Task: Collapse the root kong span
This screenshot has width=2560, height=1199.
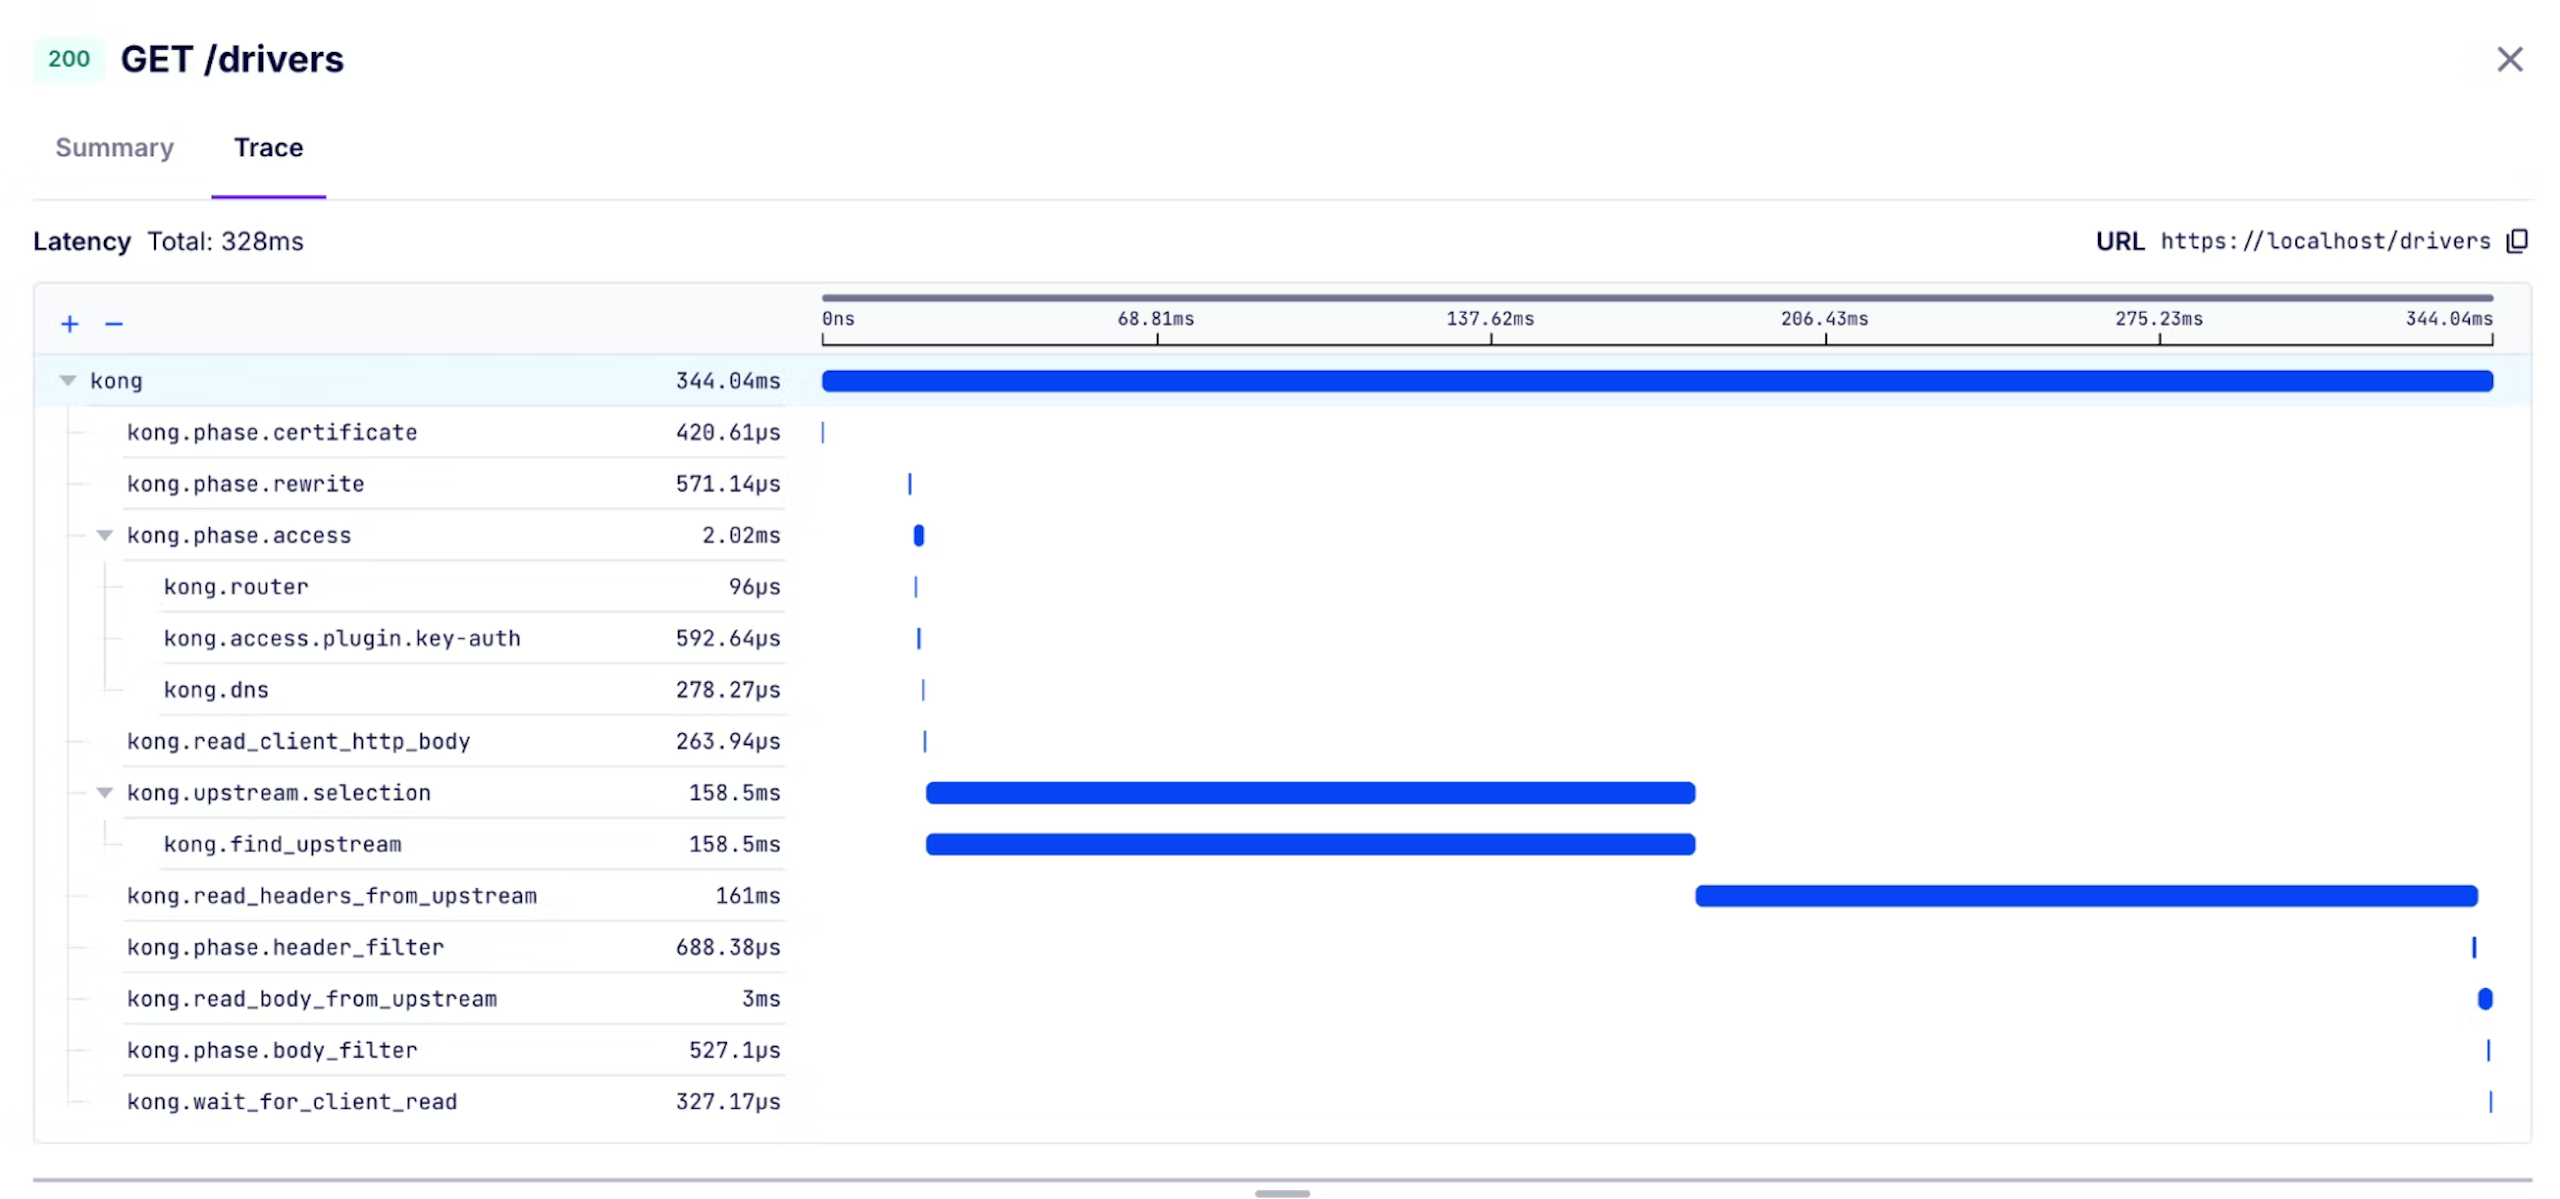Action: pyautogui.click(x=68, y=380)
